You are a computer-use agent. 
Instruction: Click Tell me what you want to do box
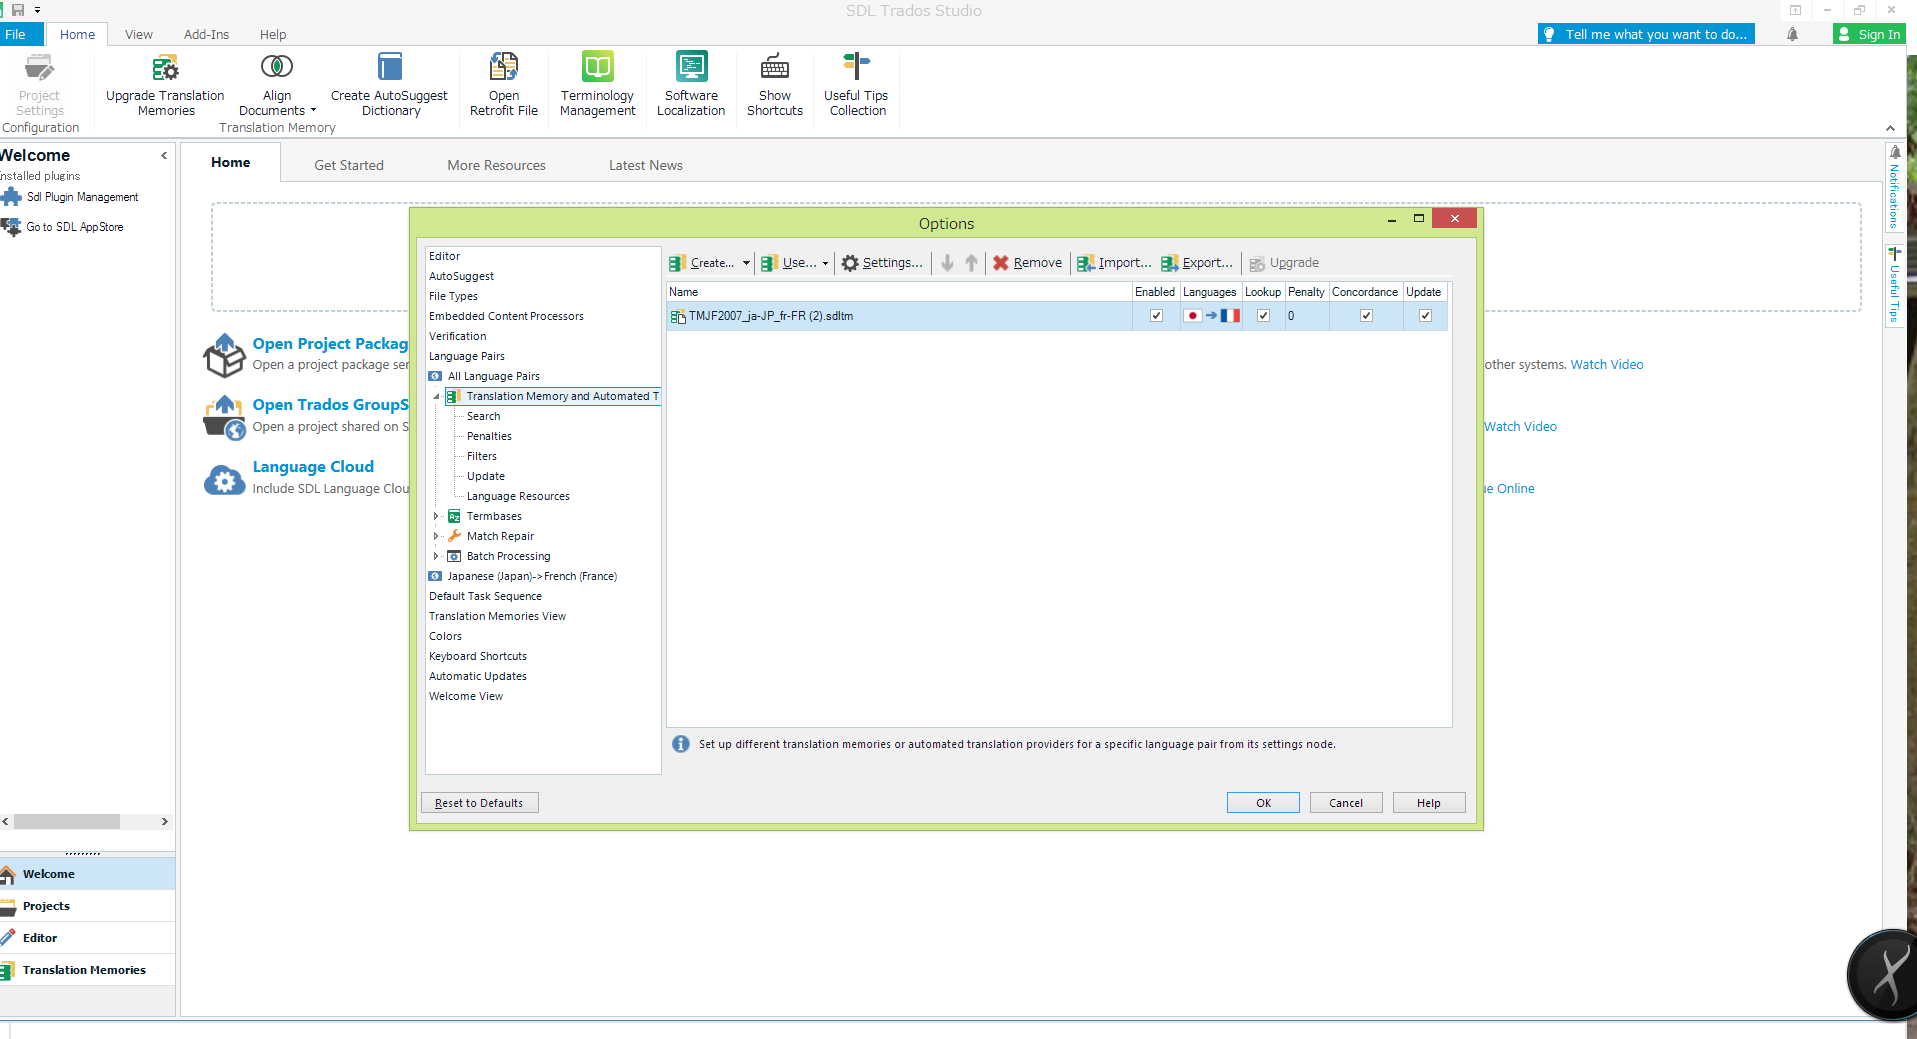[1646, 34]
